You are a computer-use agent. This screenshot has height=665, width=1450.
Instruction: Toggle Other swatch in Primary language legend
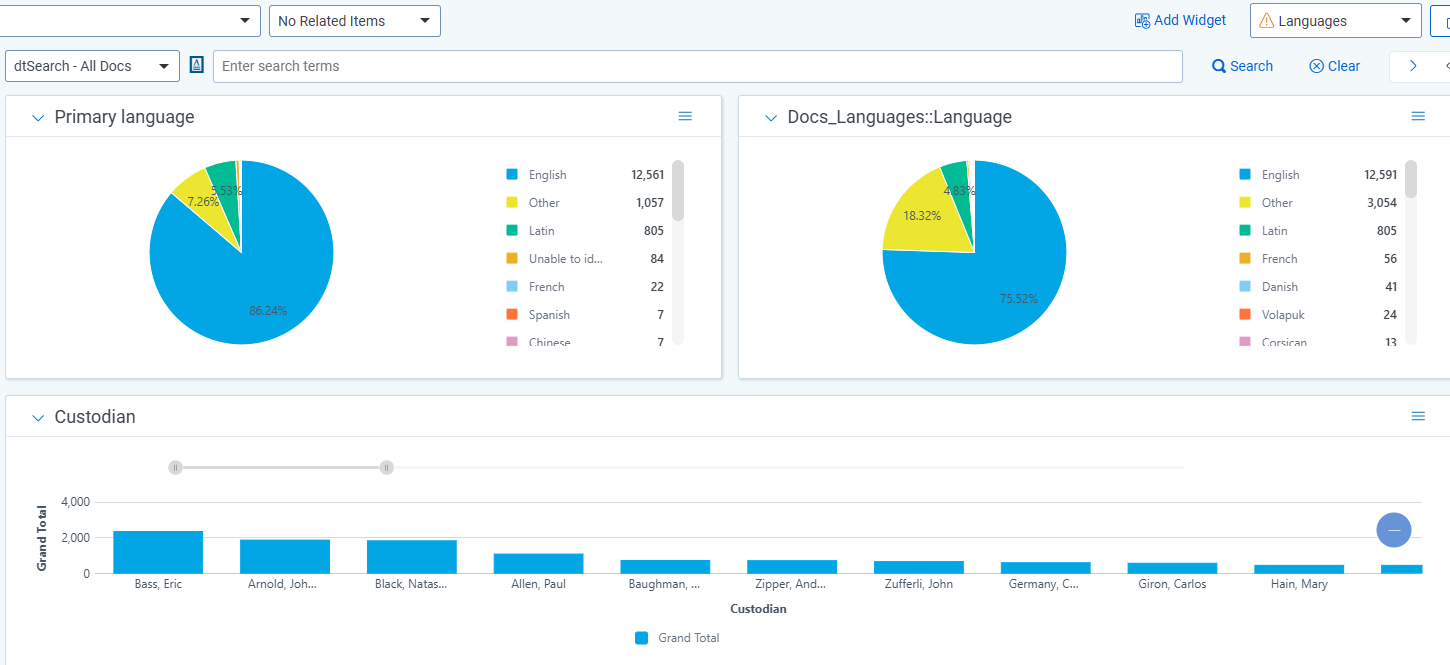(512, 202)
